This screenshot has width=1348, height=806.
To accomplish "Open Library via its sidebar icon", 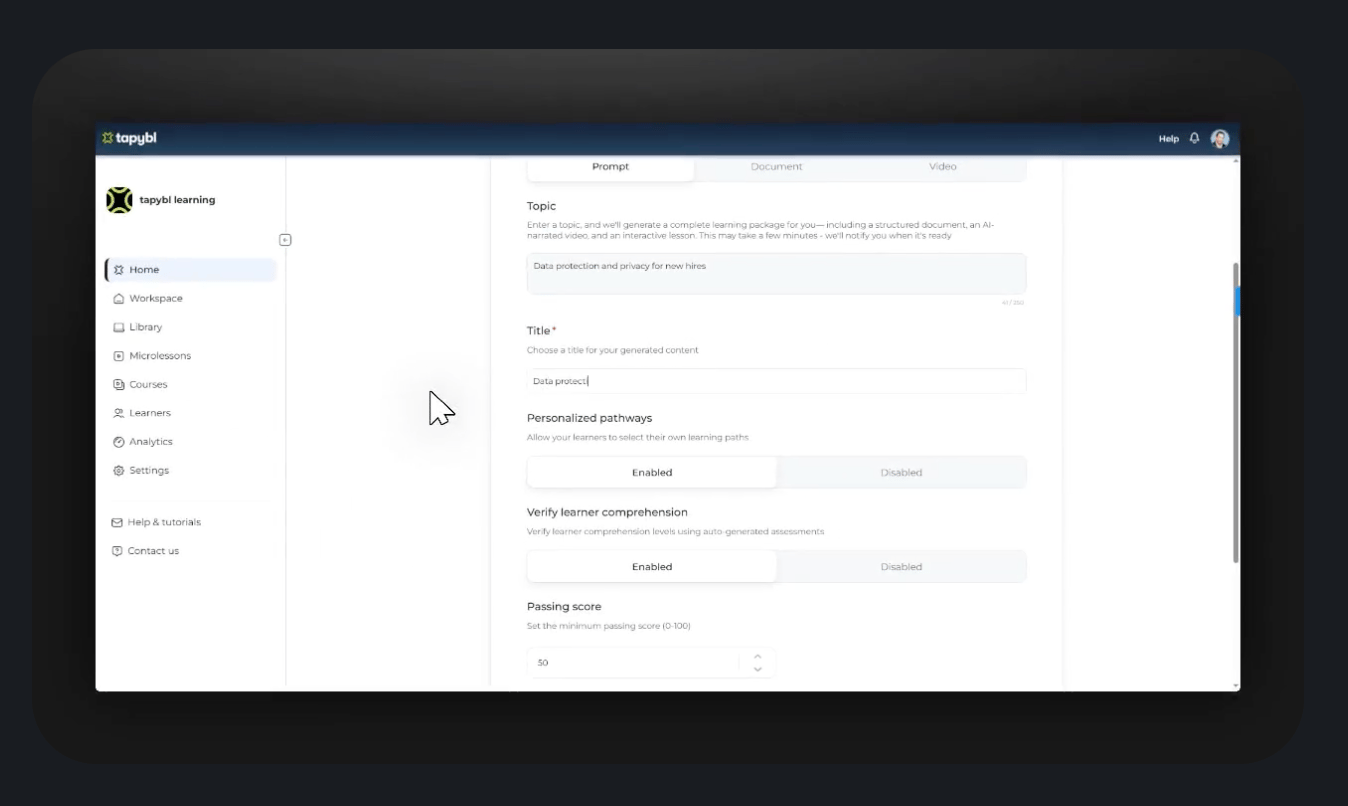I will (x=119, y=327).
